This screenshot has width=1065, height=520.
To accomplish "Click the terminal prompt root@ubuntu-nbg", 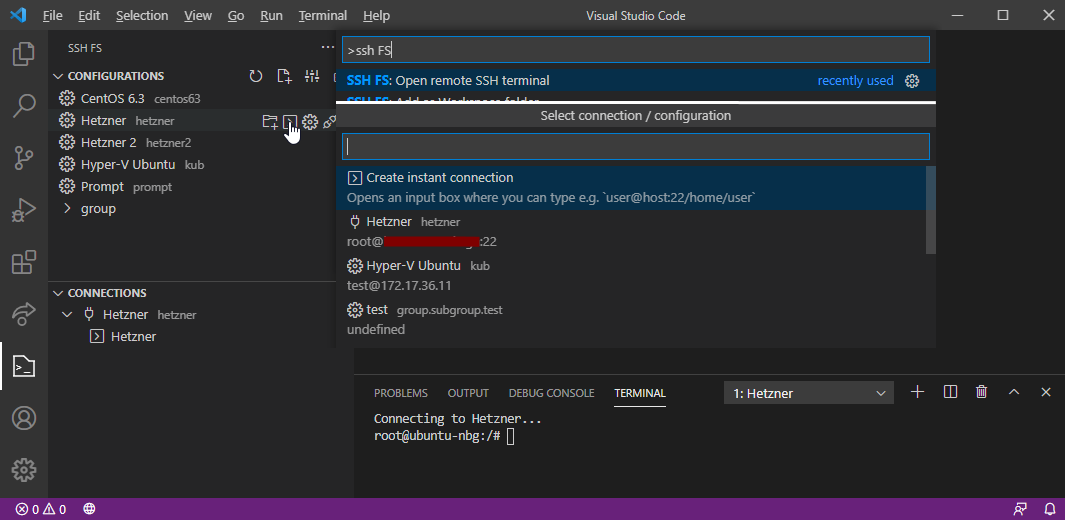I will coord(437,436).
